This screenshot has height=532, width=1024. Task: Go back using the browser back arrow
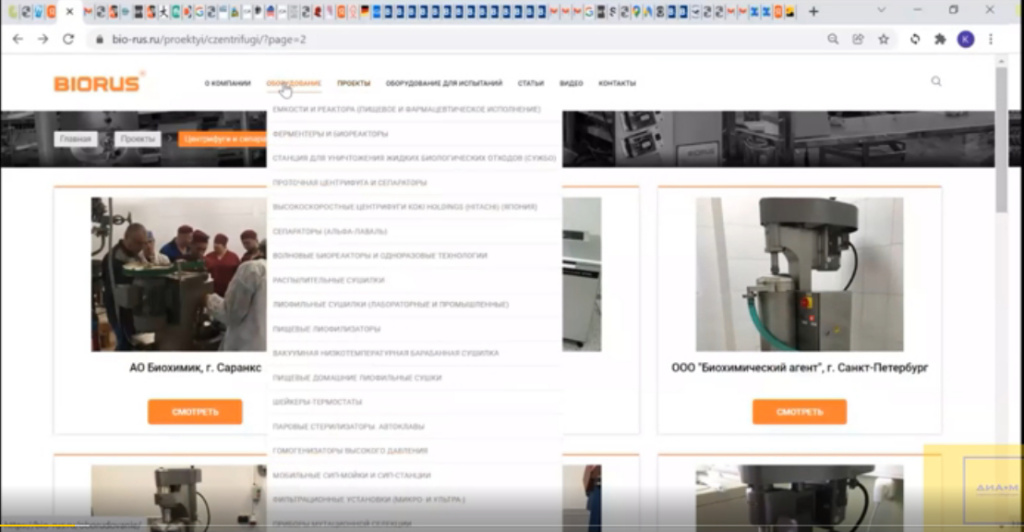pyautogui.click(x=18, y=39)
